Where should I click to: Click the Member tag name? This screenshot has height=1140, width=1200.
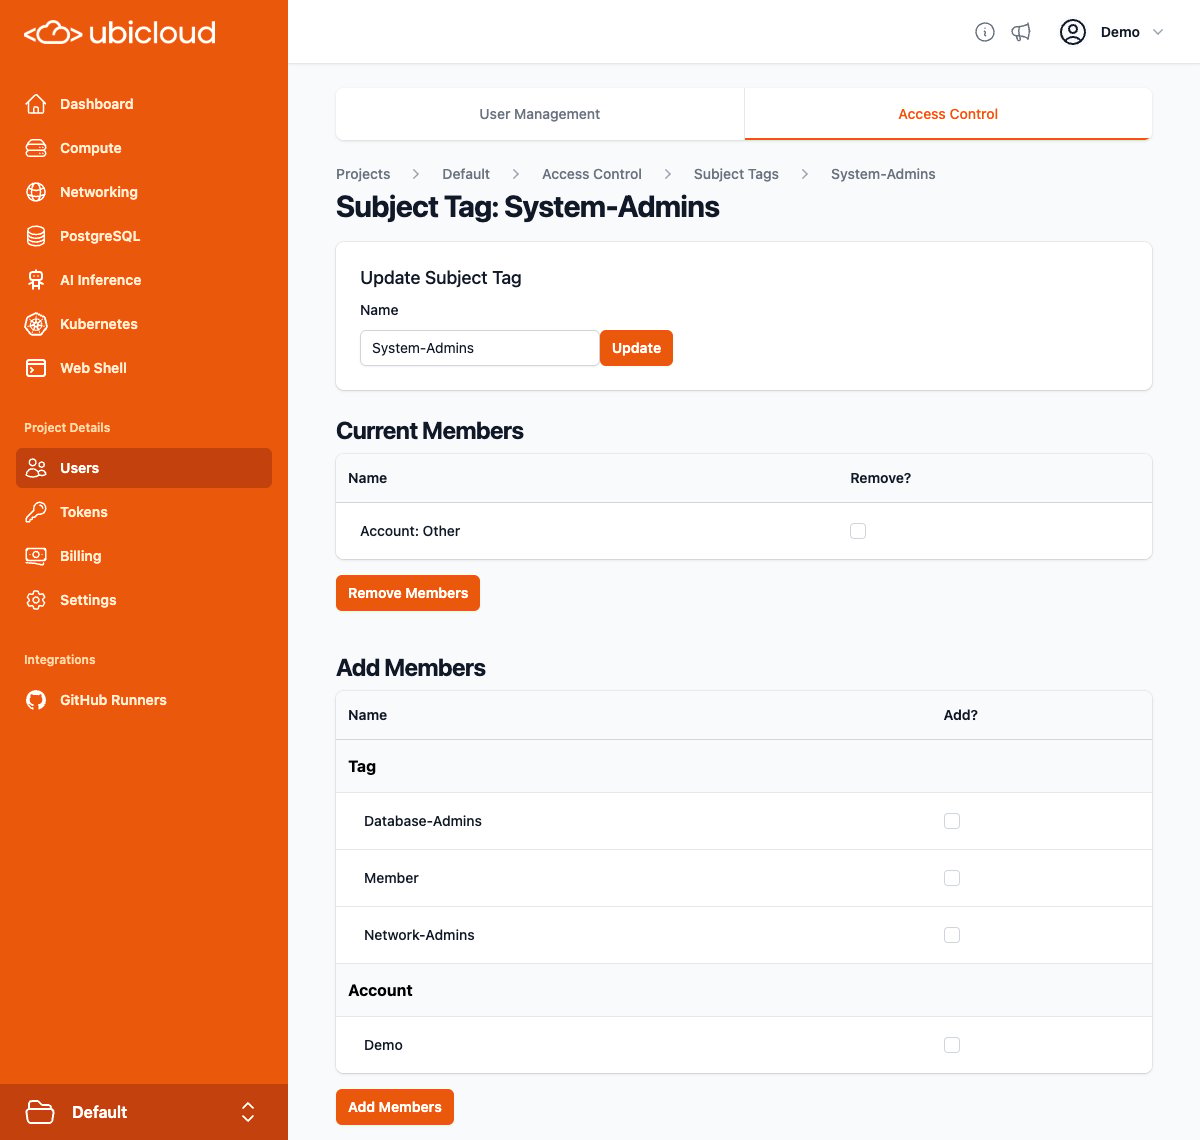click(391, 878)
